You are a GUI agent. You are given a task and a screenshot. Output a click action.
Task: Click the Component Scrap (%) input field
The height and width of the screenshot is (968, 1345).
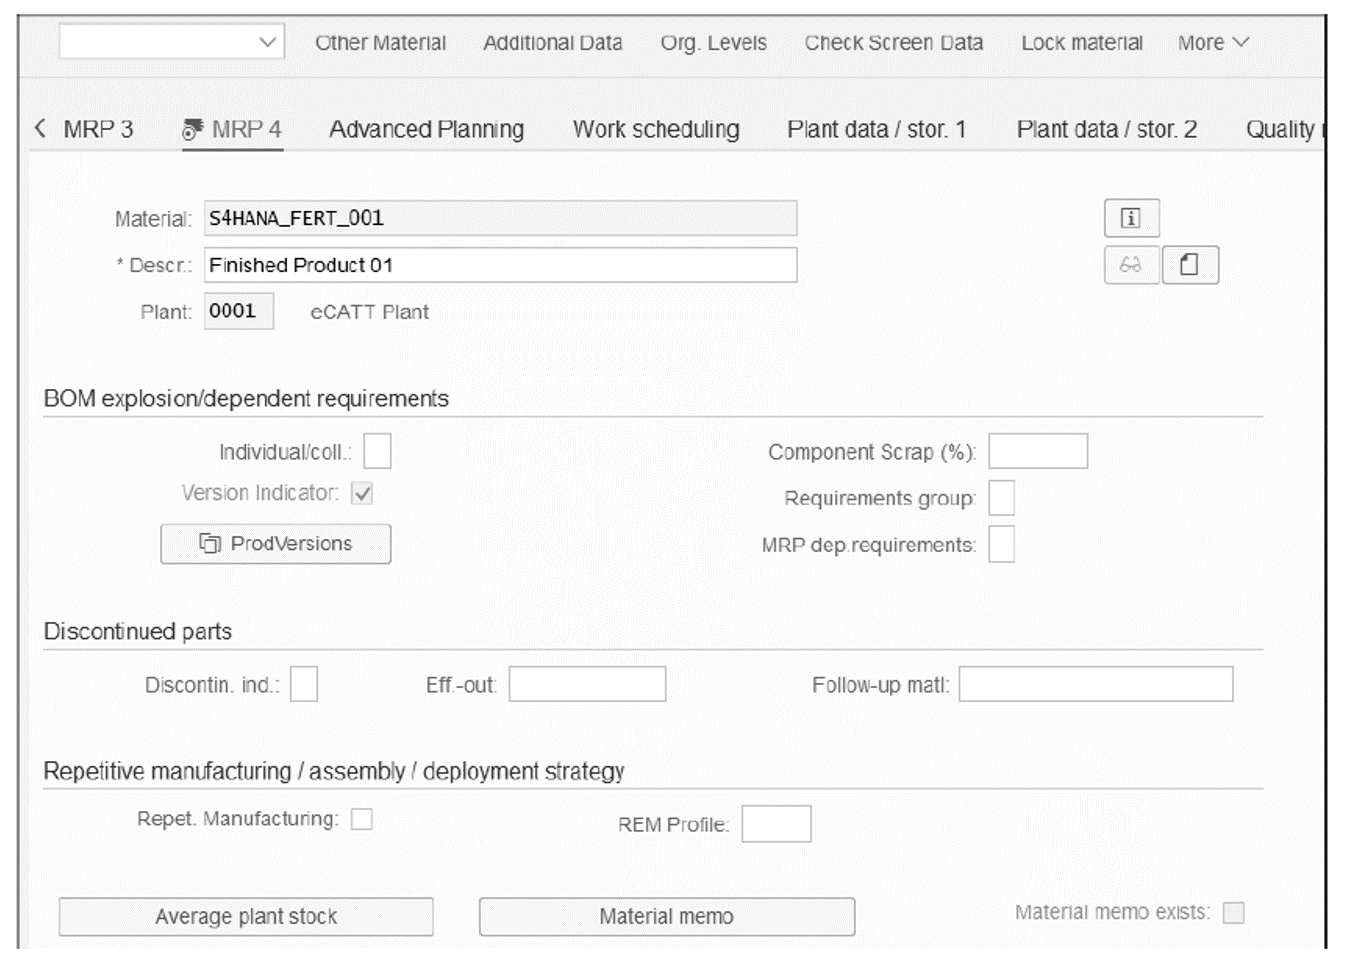[x=1037, y=451]
